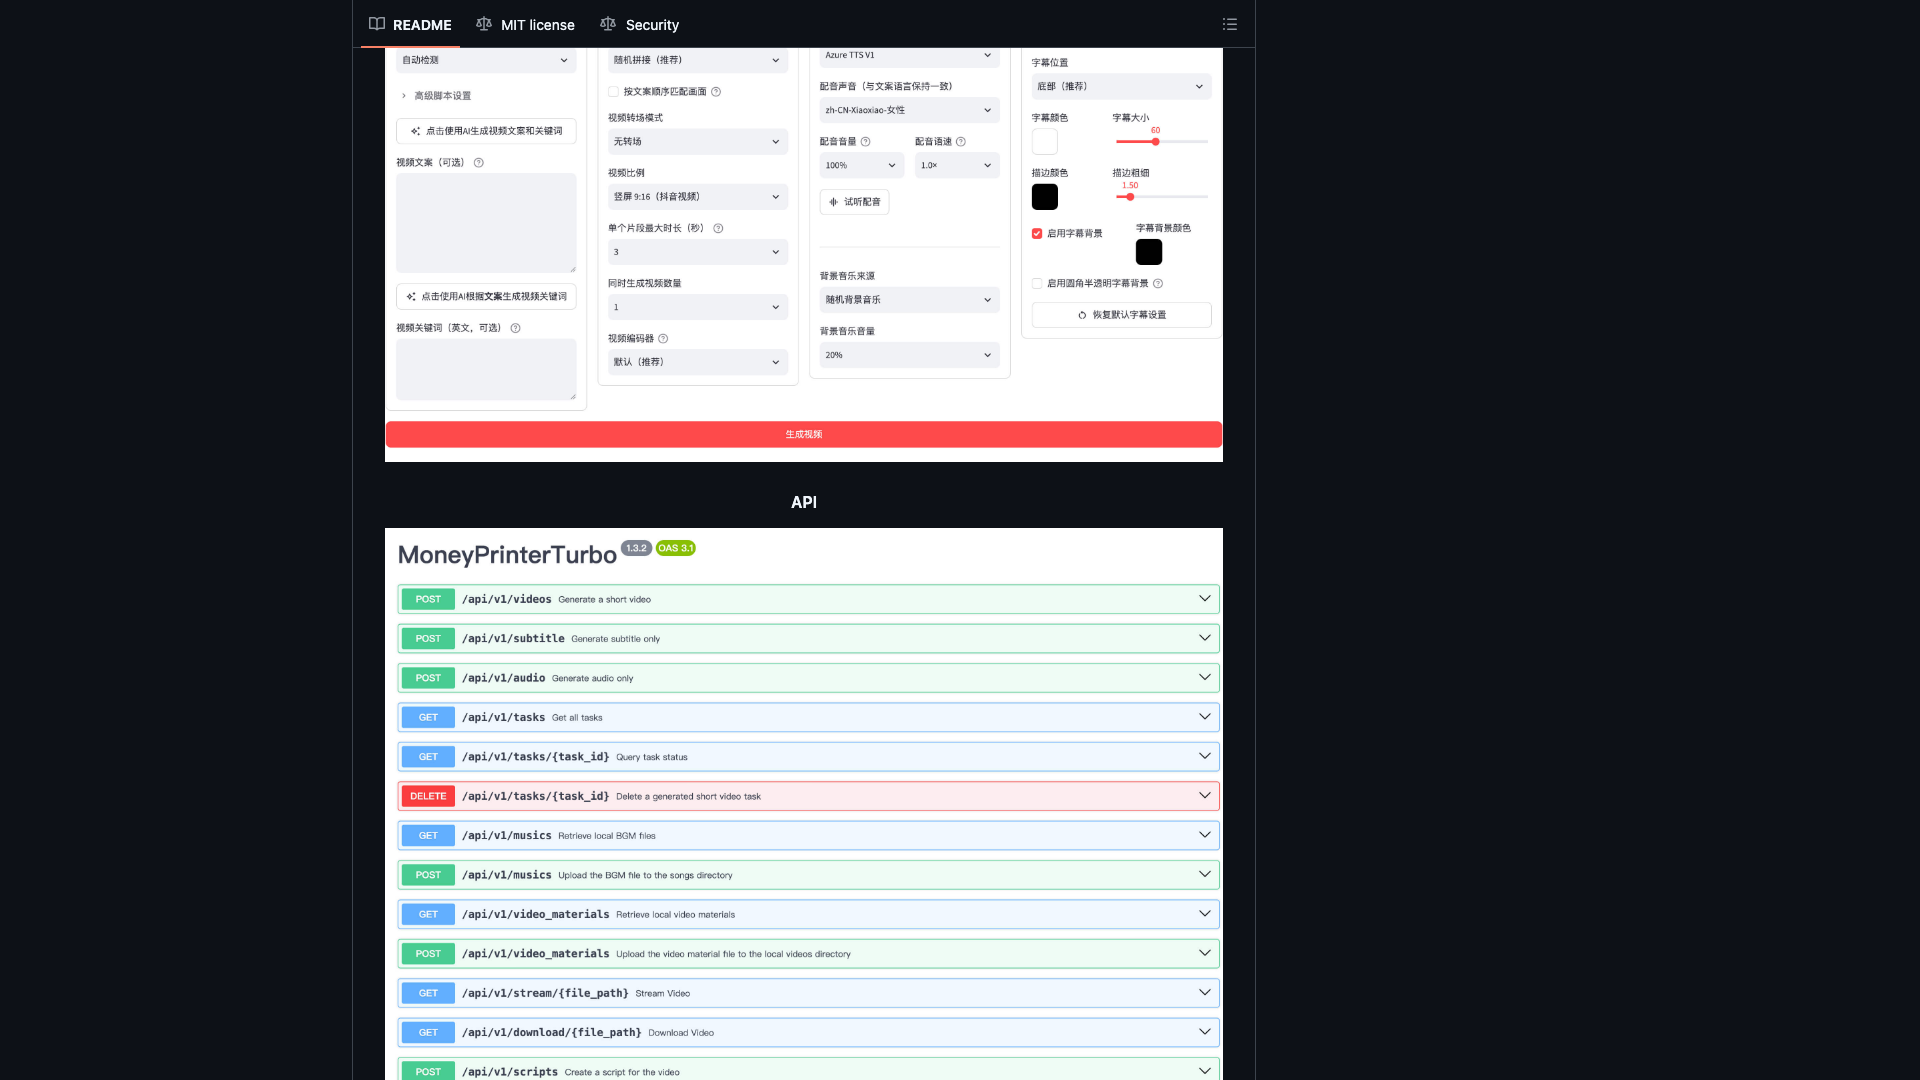
Task: Click help icon next to 视频编码器
Action: click(663, 339)
